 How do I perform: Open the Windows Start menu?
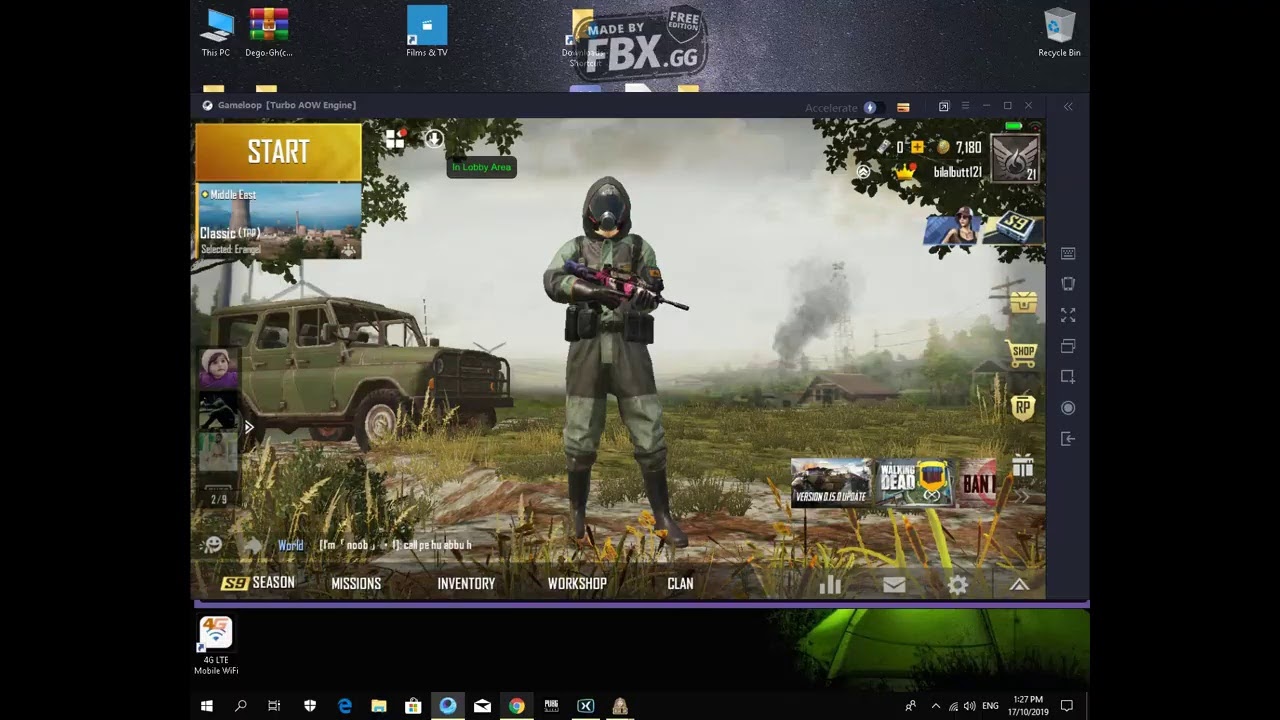tap(207, 706)
